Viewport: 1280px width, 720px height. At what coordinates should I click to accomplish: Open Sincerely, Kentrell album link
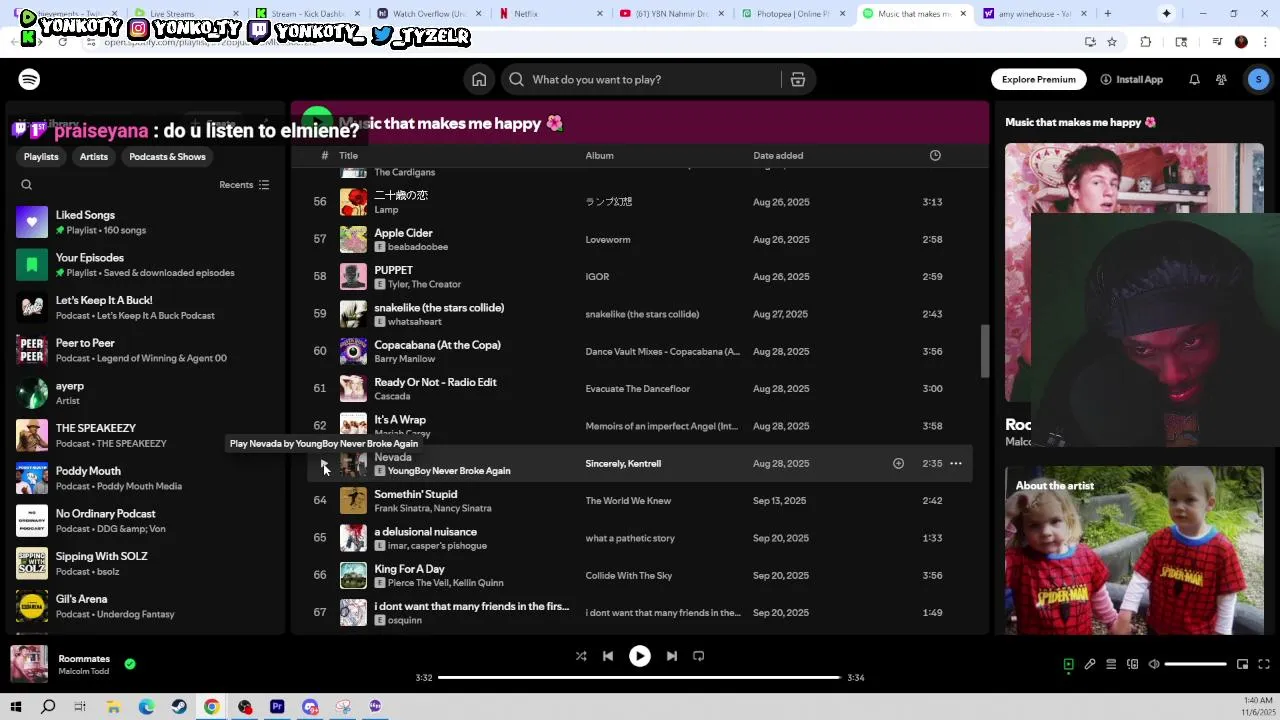(x=623, y=463)
